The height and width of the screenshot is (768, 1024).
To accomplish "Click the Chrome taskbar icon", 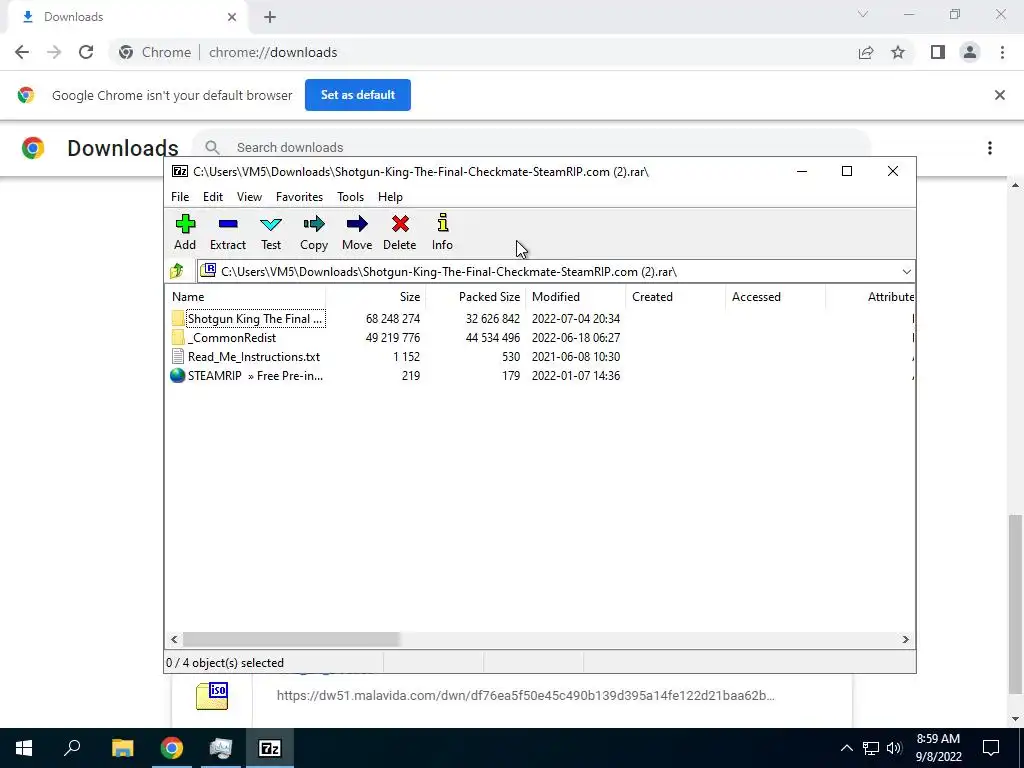I will click(171, 748).
